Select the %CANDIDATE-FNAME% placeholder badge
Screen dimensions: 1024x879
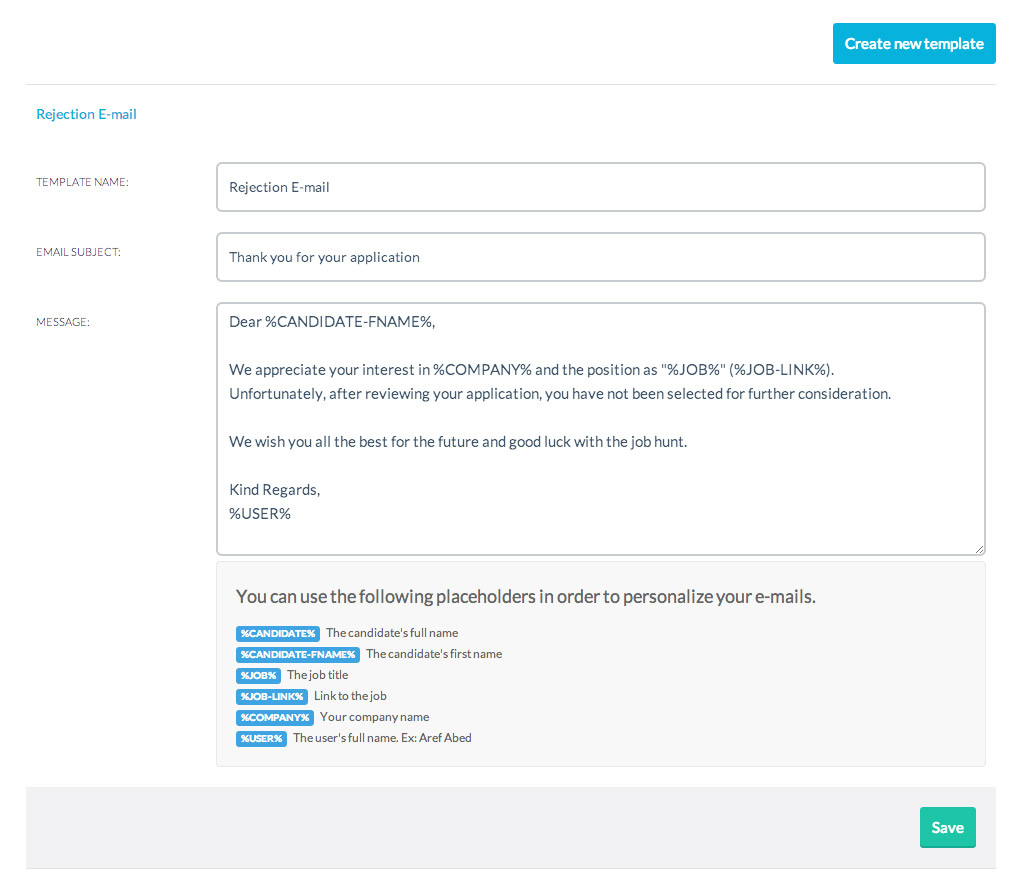(298, 654)
